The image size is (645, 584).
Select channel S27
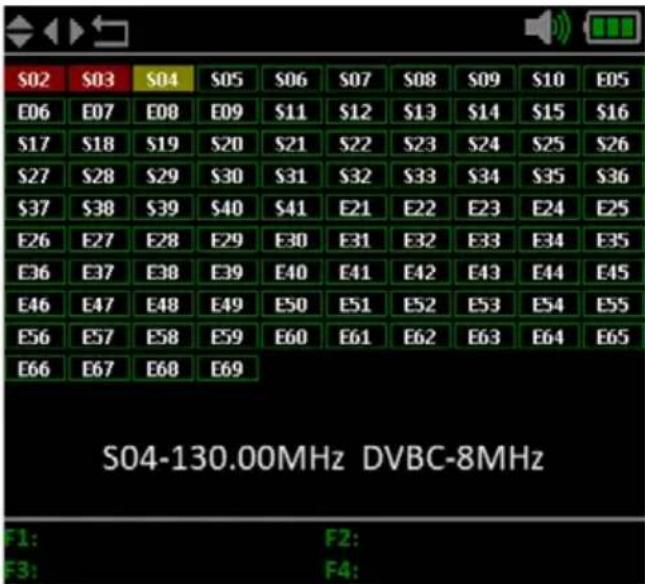tap(34, 176)
